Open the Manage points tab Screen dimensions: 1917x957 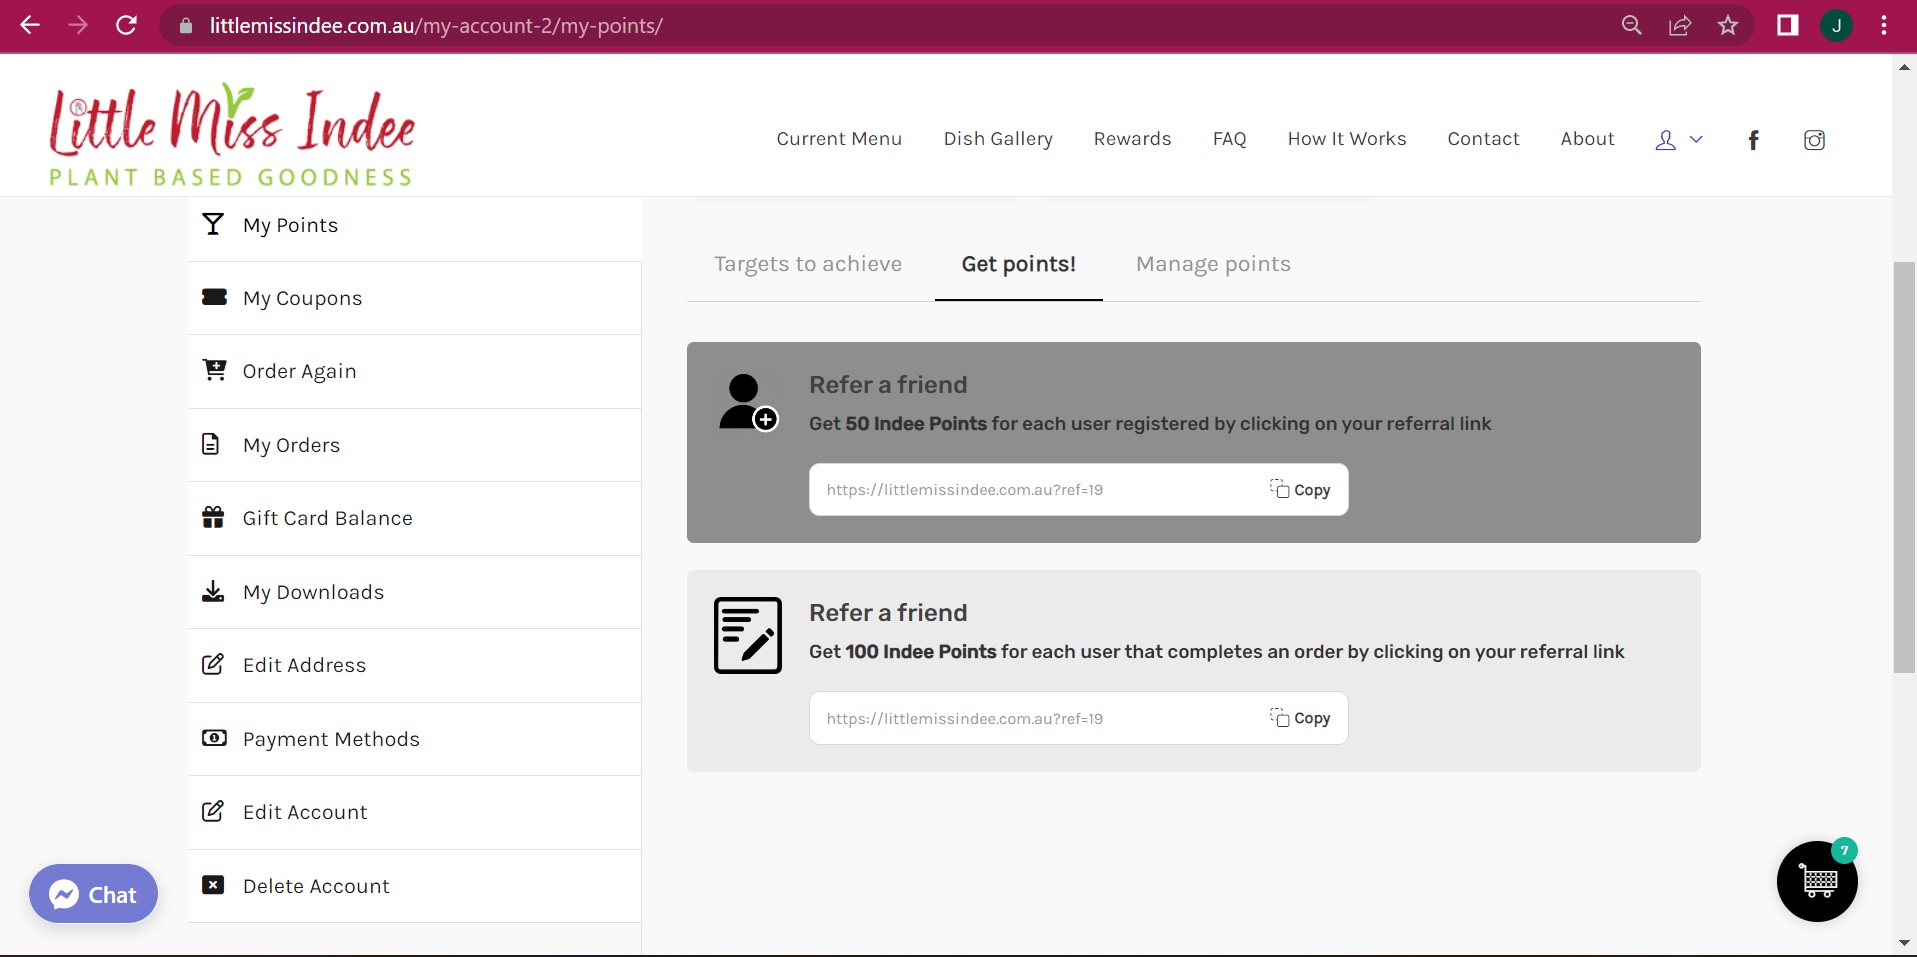click(1212, 264)
